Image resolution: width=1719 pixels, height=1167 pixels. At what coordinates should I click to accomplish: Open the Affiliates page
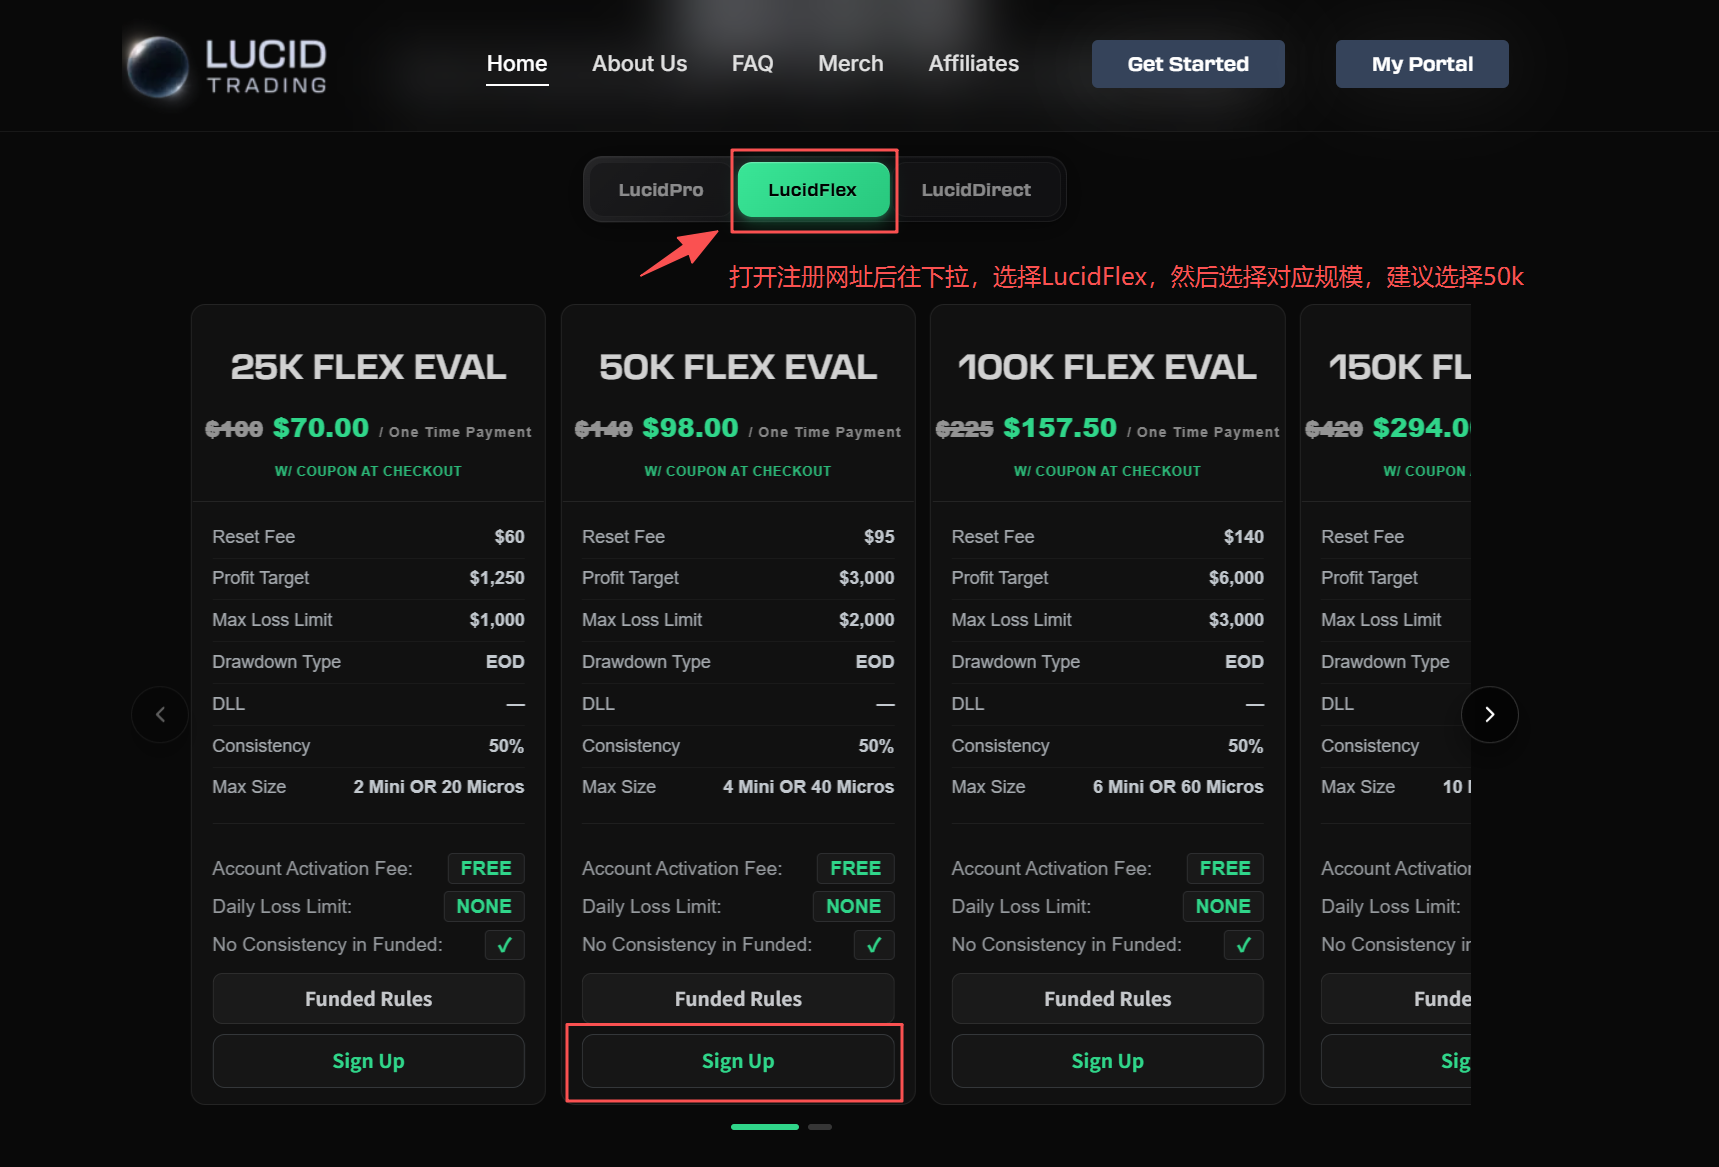click(974, 64)
